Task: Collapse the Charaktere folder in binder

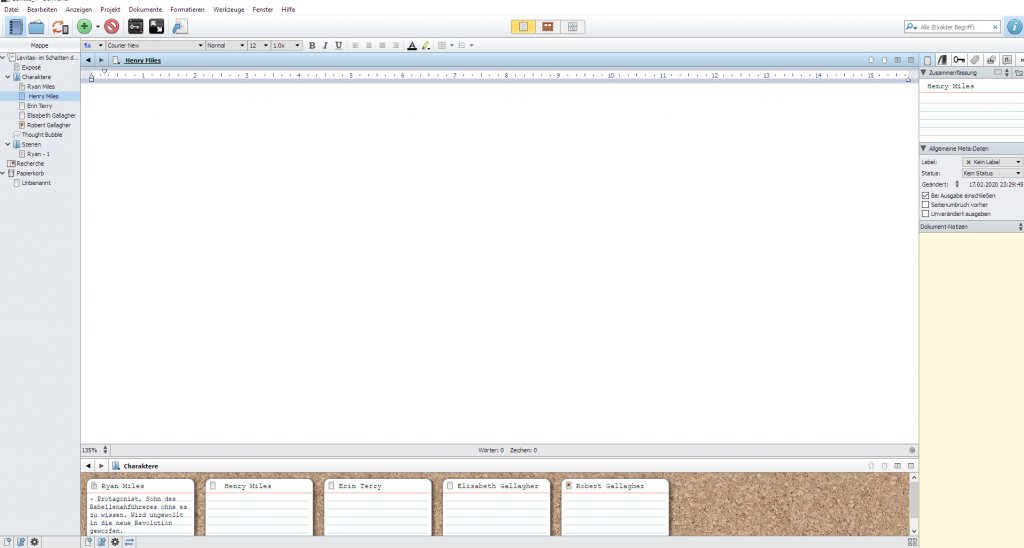Action: (x=8, y=77)
